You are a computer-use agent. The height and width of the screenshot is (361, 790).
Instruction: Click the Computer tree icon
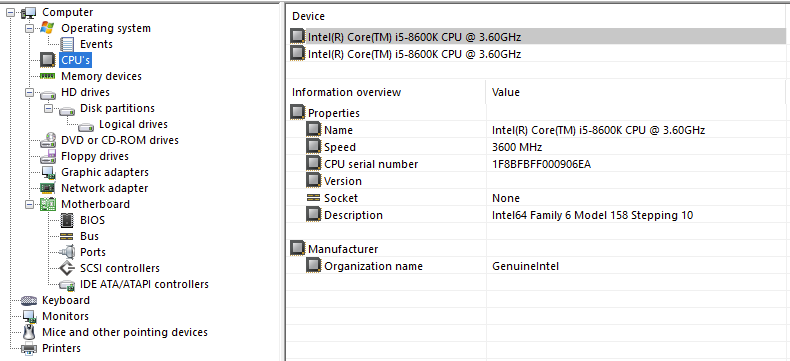click(29, 12)
